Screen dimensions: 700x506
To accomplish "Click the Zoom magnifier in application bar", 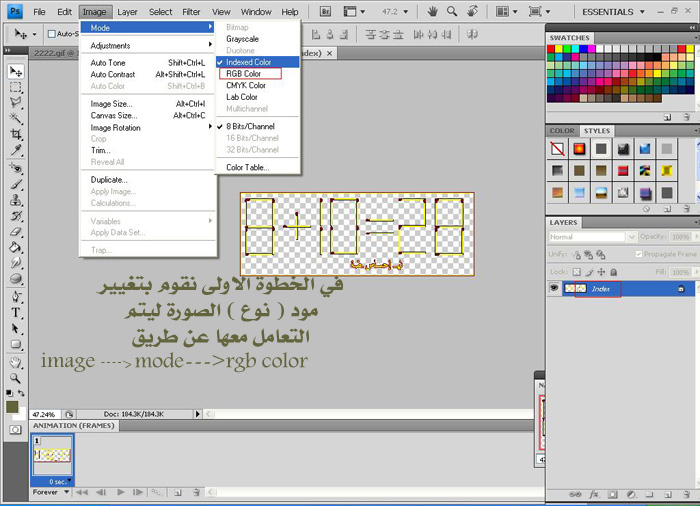I will (452, 12).
